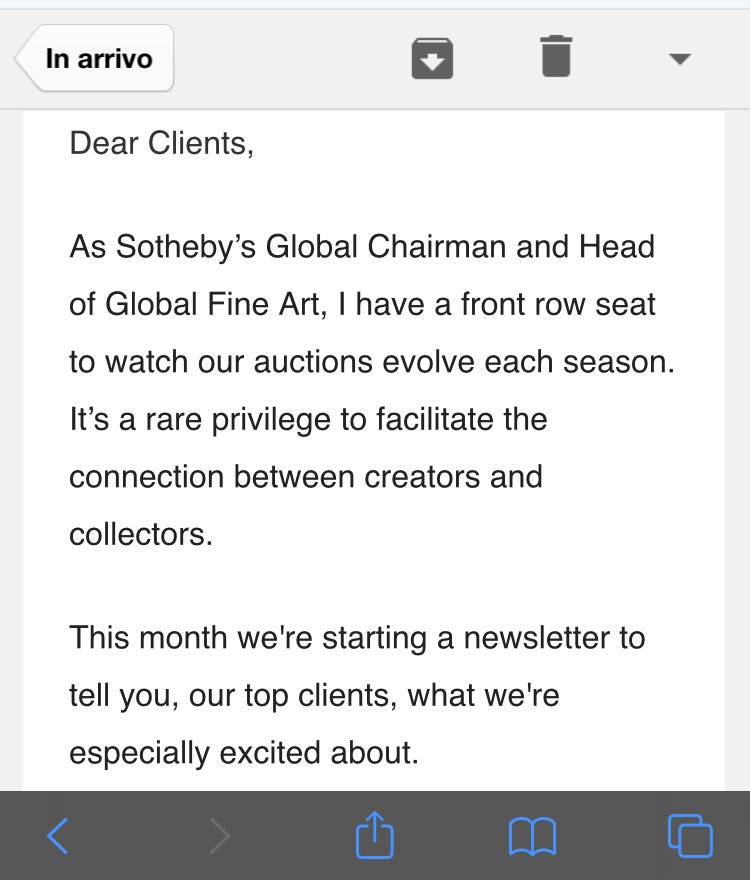Click the "Dear Clients," greeting line
Image resolution: width=750 pixels, height=880 pixels.
click(x=162, y=144)
